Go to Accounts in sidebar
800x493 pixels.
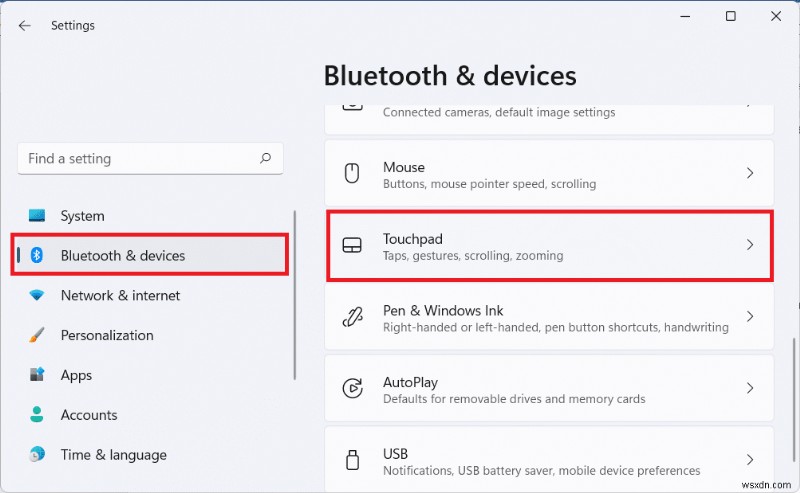89,415
